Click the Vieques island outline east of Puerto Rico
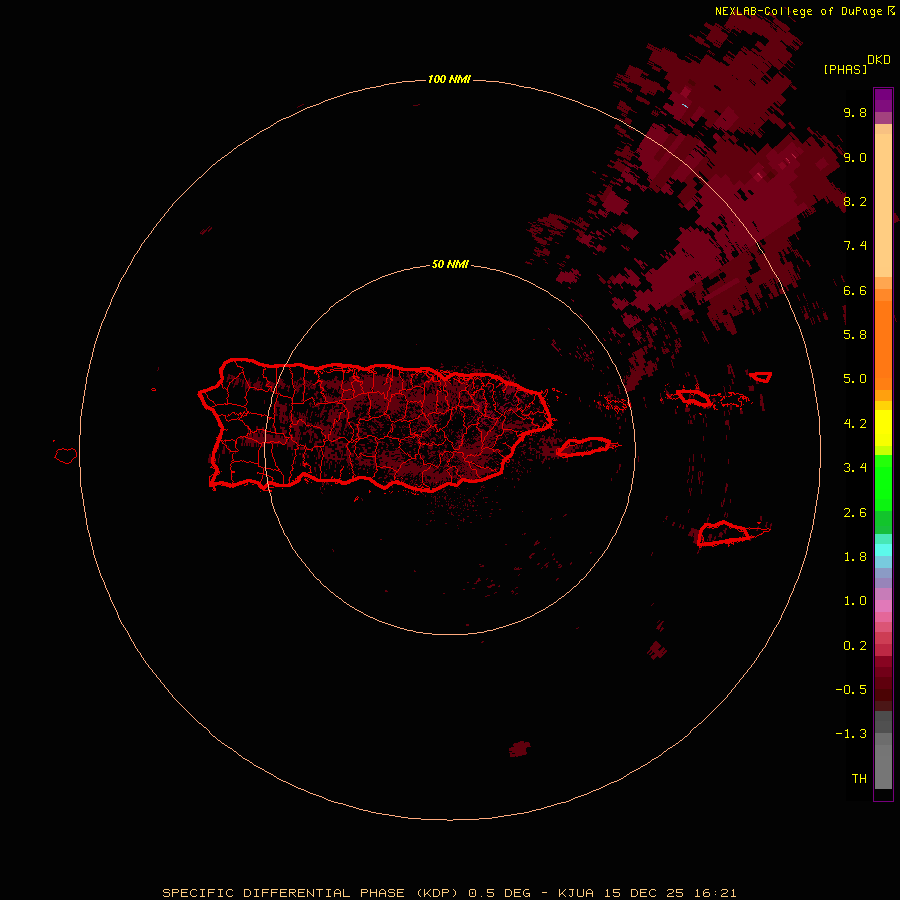This screenshot has width=900, height=900. pyautogui.click(x=584, y=447)
